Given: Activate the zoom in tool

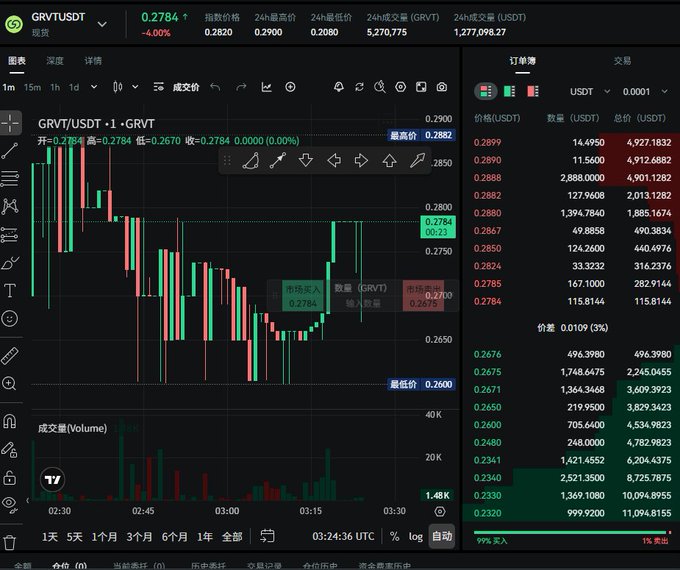Looking at the screenshot, I should [x=10, y=383].
